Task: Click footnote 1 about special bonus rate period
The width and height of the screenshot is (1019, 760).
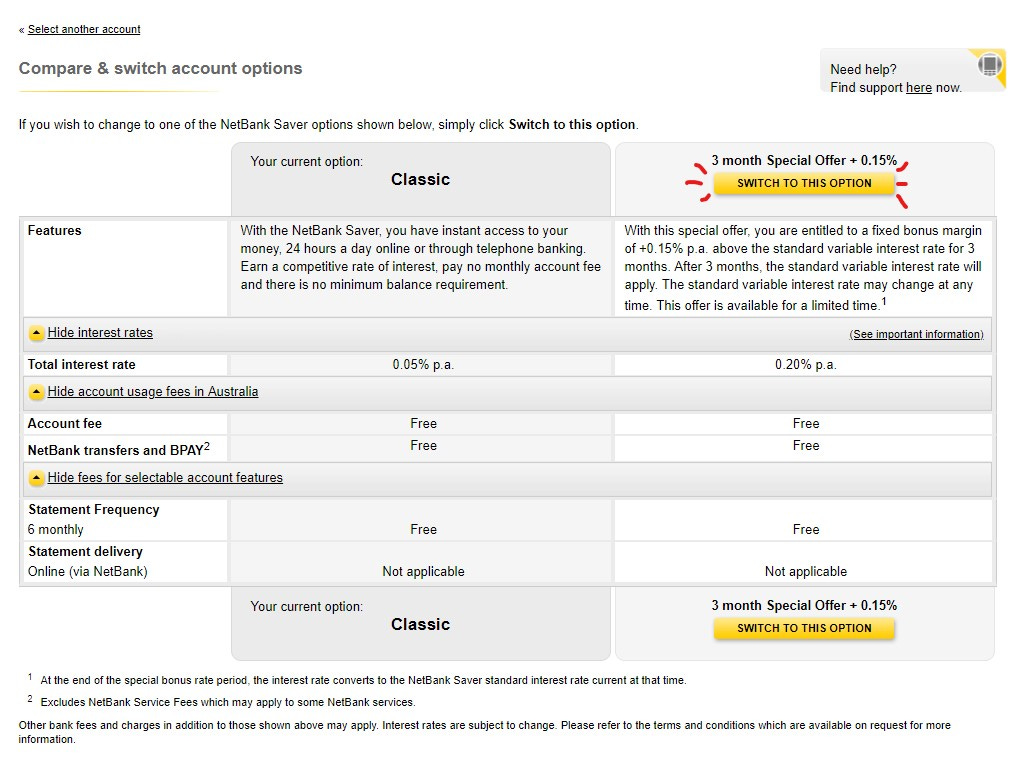Action: 363,681
